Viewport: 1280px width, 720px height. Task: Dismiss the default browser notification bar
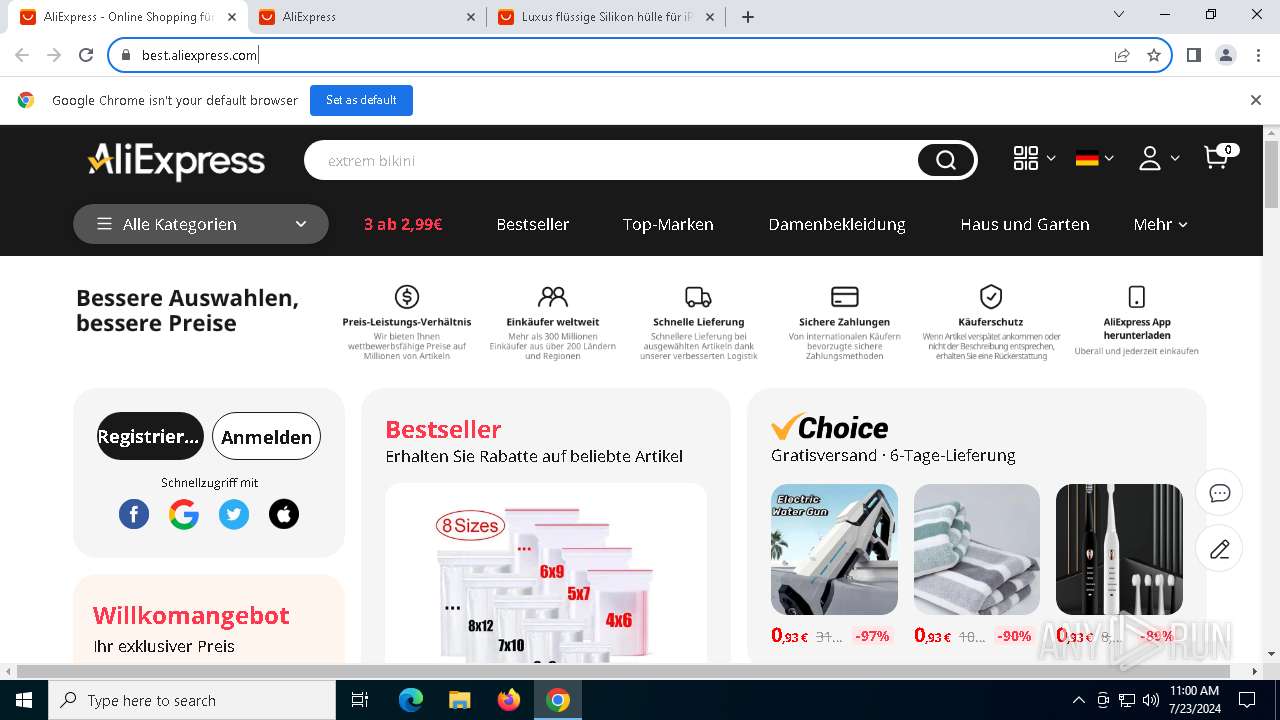coord(1256,100)
